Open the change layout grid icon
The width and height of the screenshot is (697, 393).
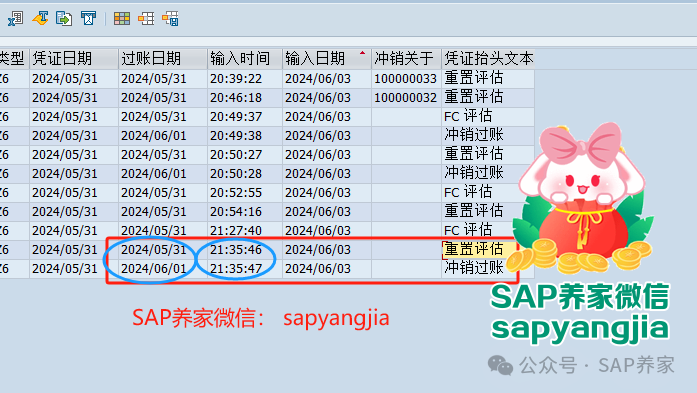pos(122,19)
